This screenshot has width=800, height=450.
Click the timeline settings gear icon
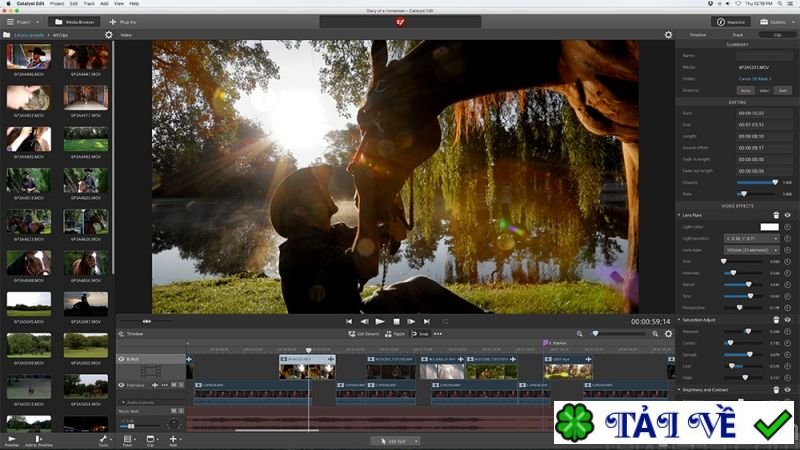pyautogui.click(x=668, y=334)
